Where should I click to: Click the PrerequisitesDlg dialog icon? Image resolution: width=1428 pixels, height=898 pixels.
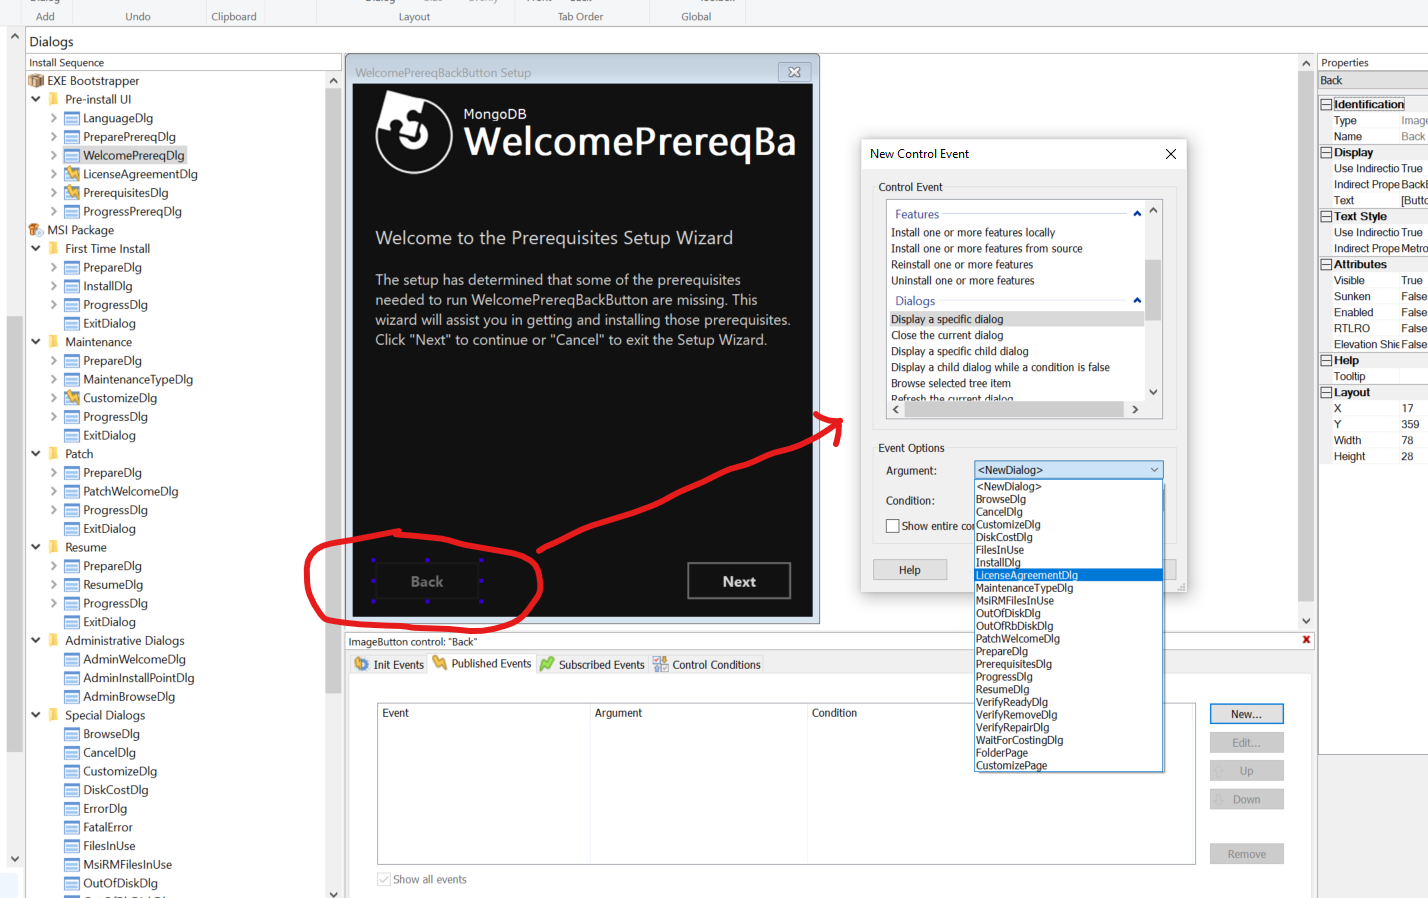[72, 193]
